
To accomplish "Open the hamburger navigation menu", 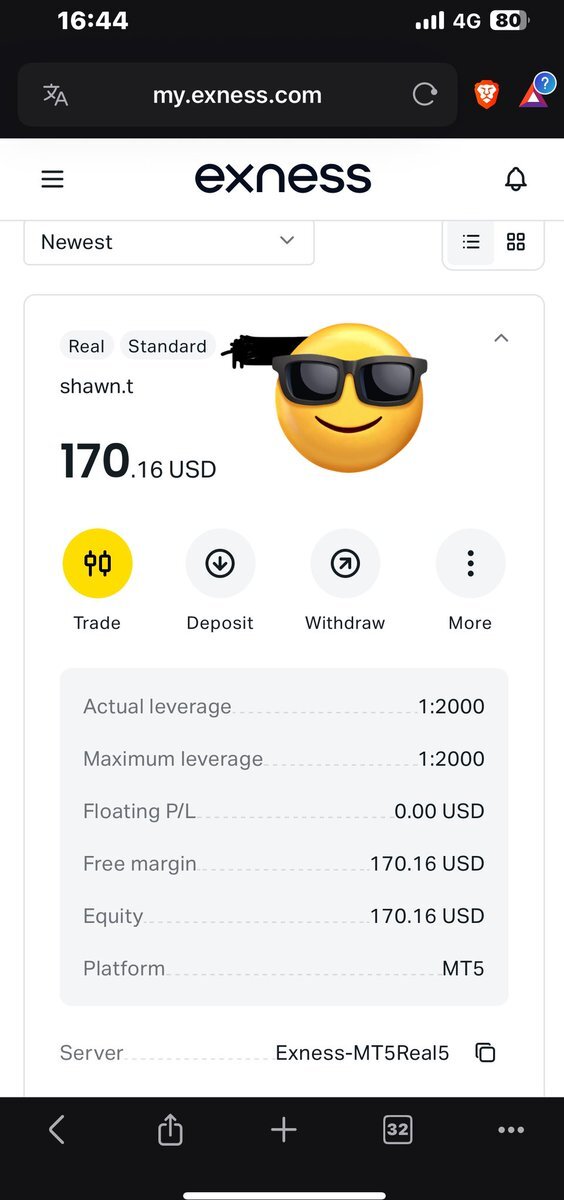I will pyautogui.click(x=52, y=179).
